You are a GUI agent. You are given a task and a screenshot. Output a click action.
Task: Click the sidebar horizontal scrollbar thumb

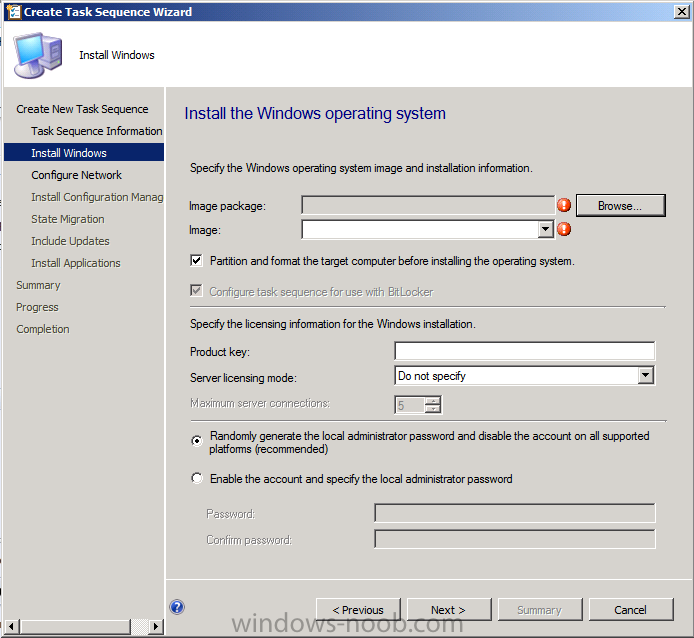tap(75, 626)
